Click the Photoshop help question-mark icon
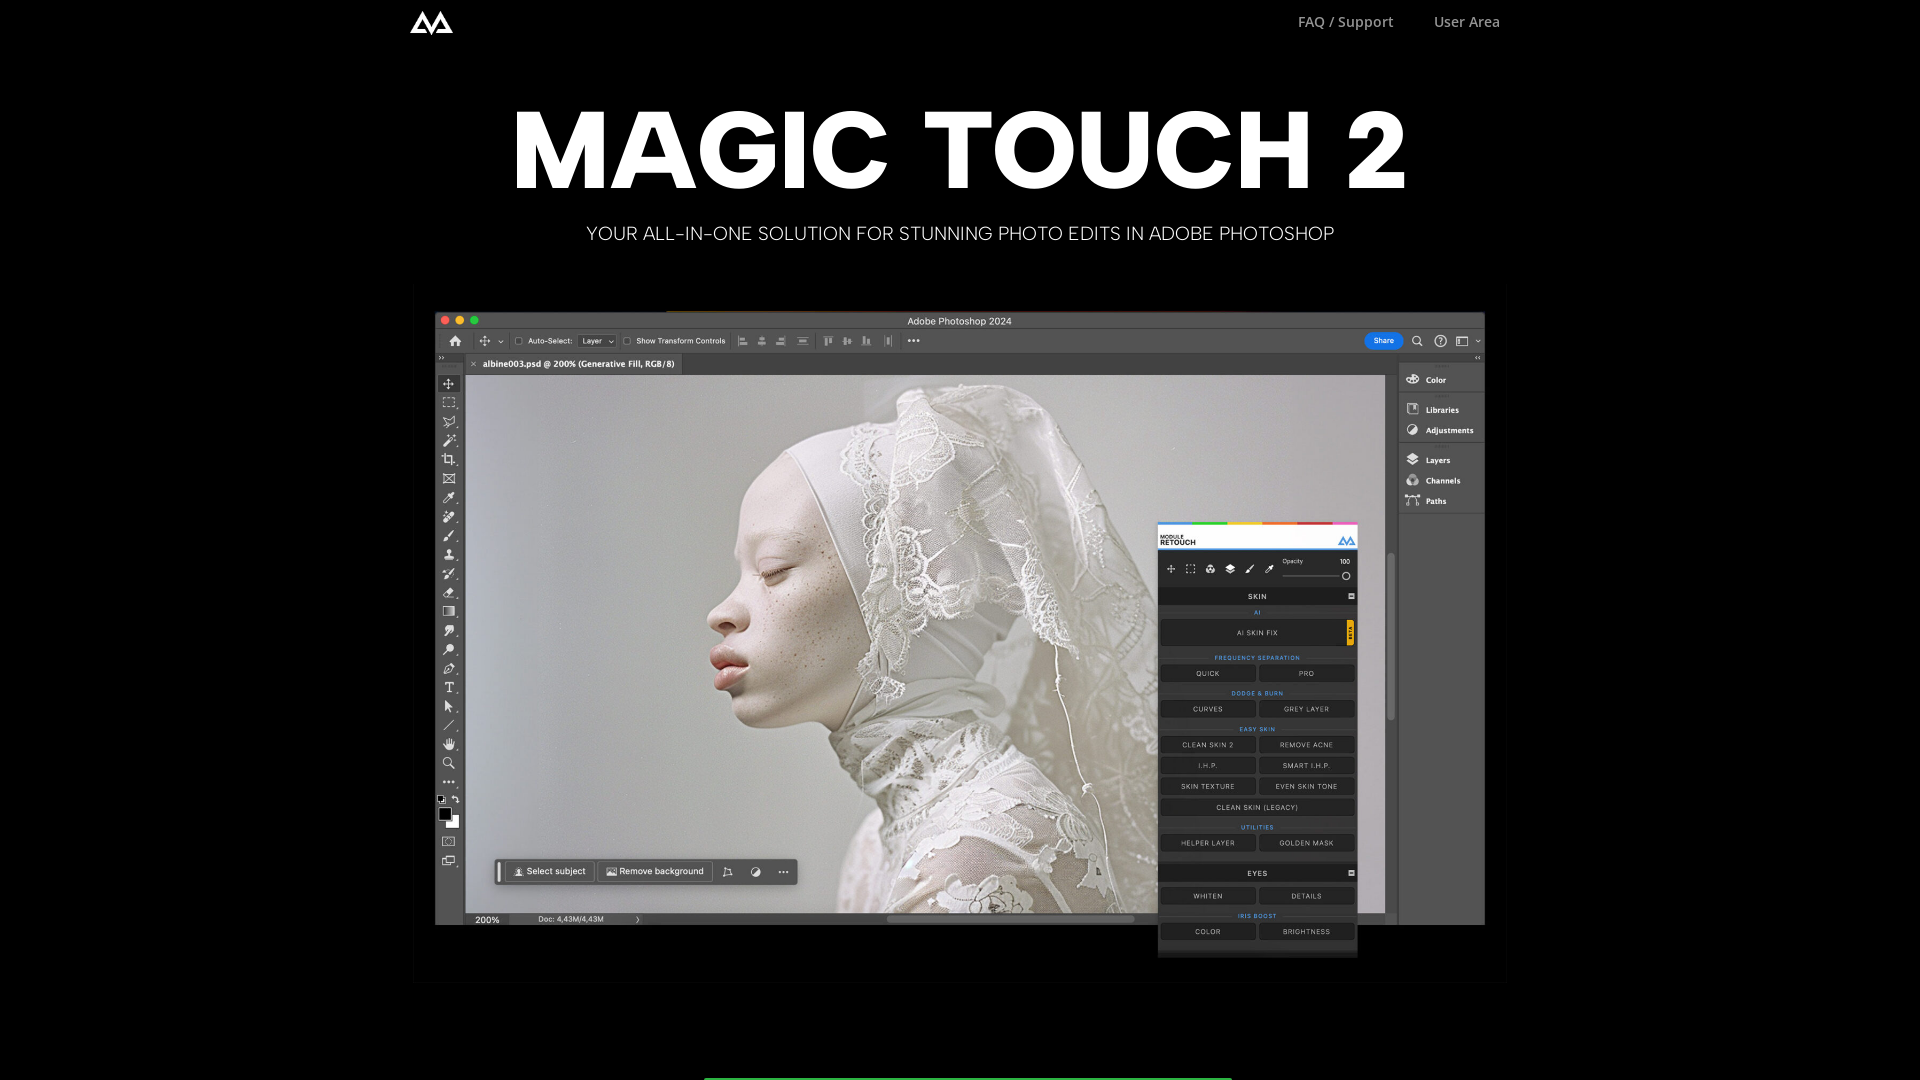Viewport: 1920px width, 1080px height. point(1440,341)
